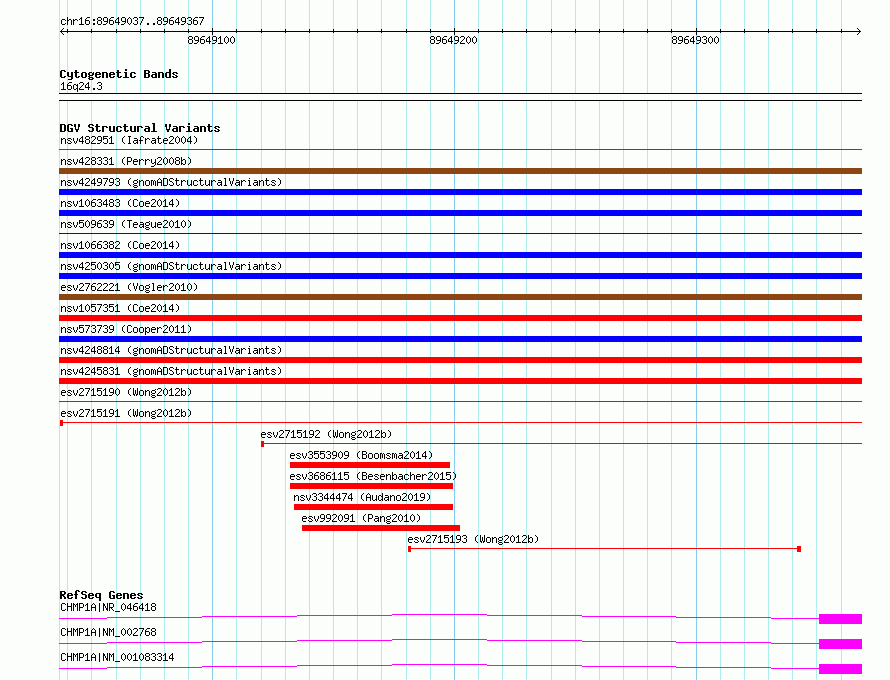Click the red start marker of esv2715191
890x680 pixels.
point(61,423)
